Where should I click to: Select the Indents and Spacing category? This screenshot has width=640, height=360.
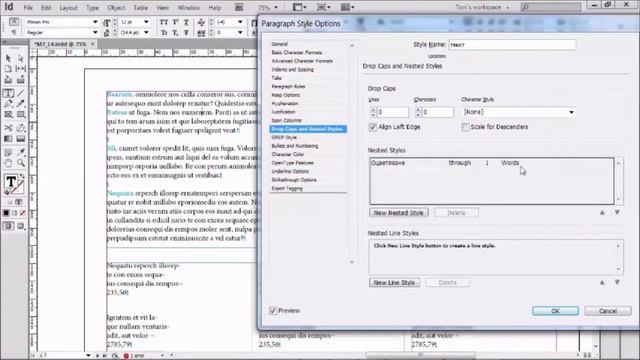(x=293, y=69)
